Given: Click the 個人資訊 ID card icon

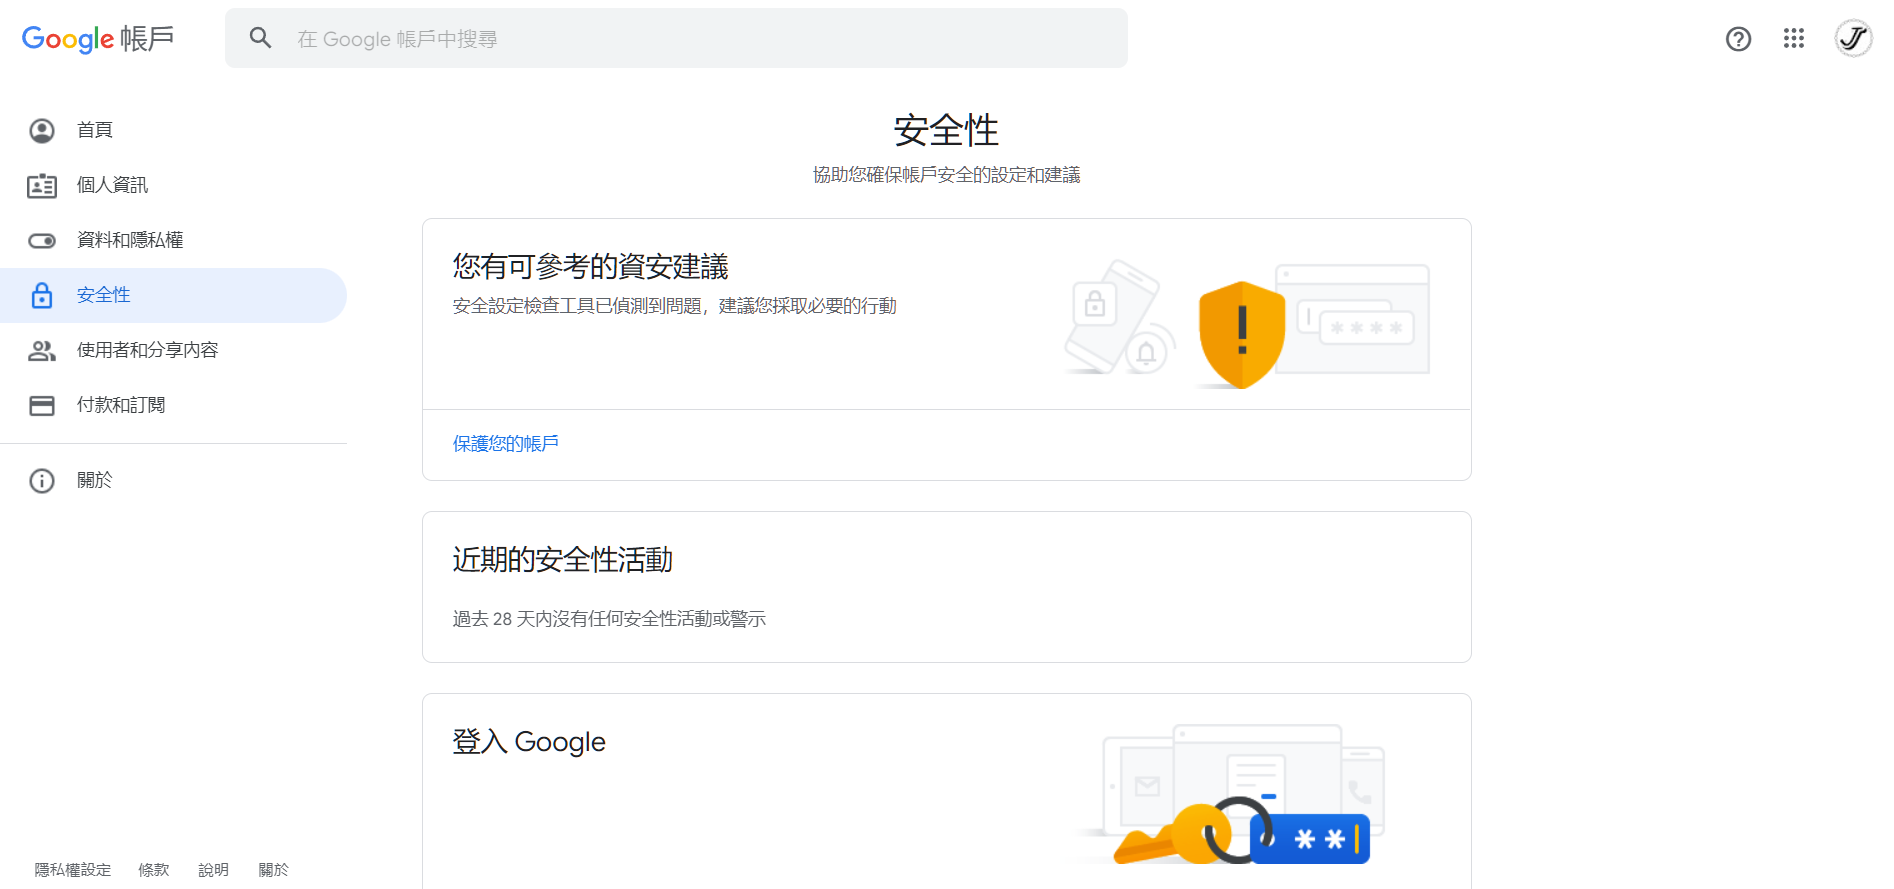Looking at the screenshot, I should click(42, 185).
